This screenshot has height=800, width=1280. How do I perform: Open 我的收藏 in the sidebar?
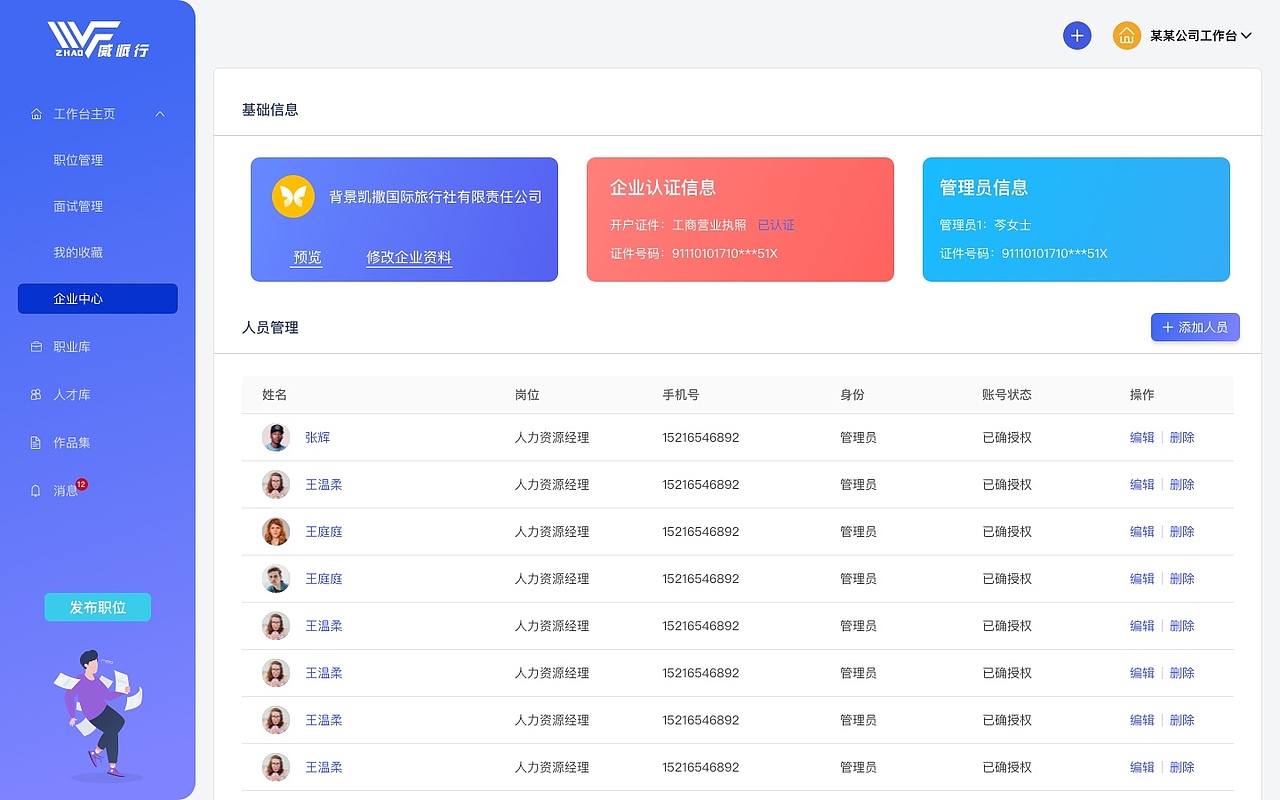(78, 252)
